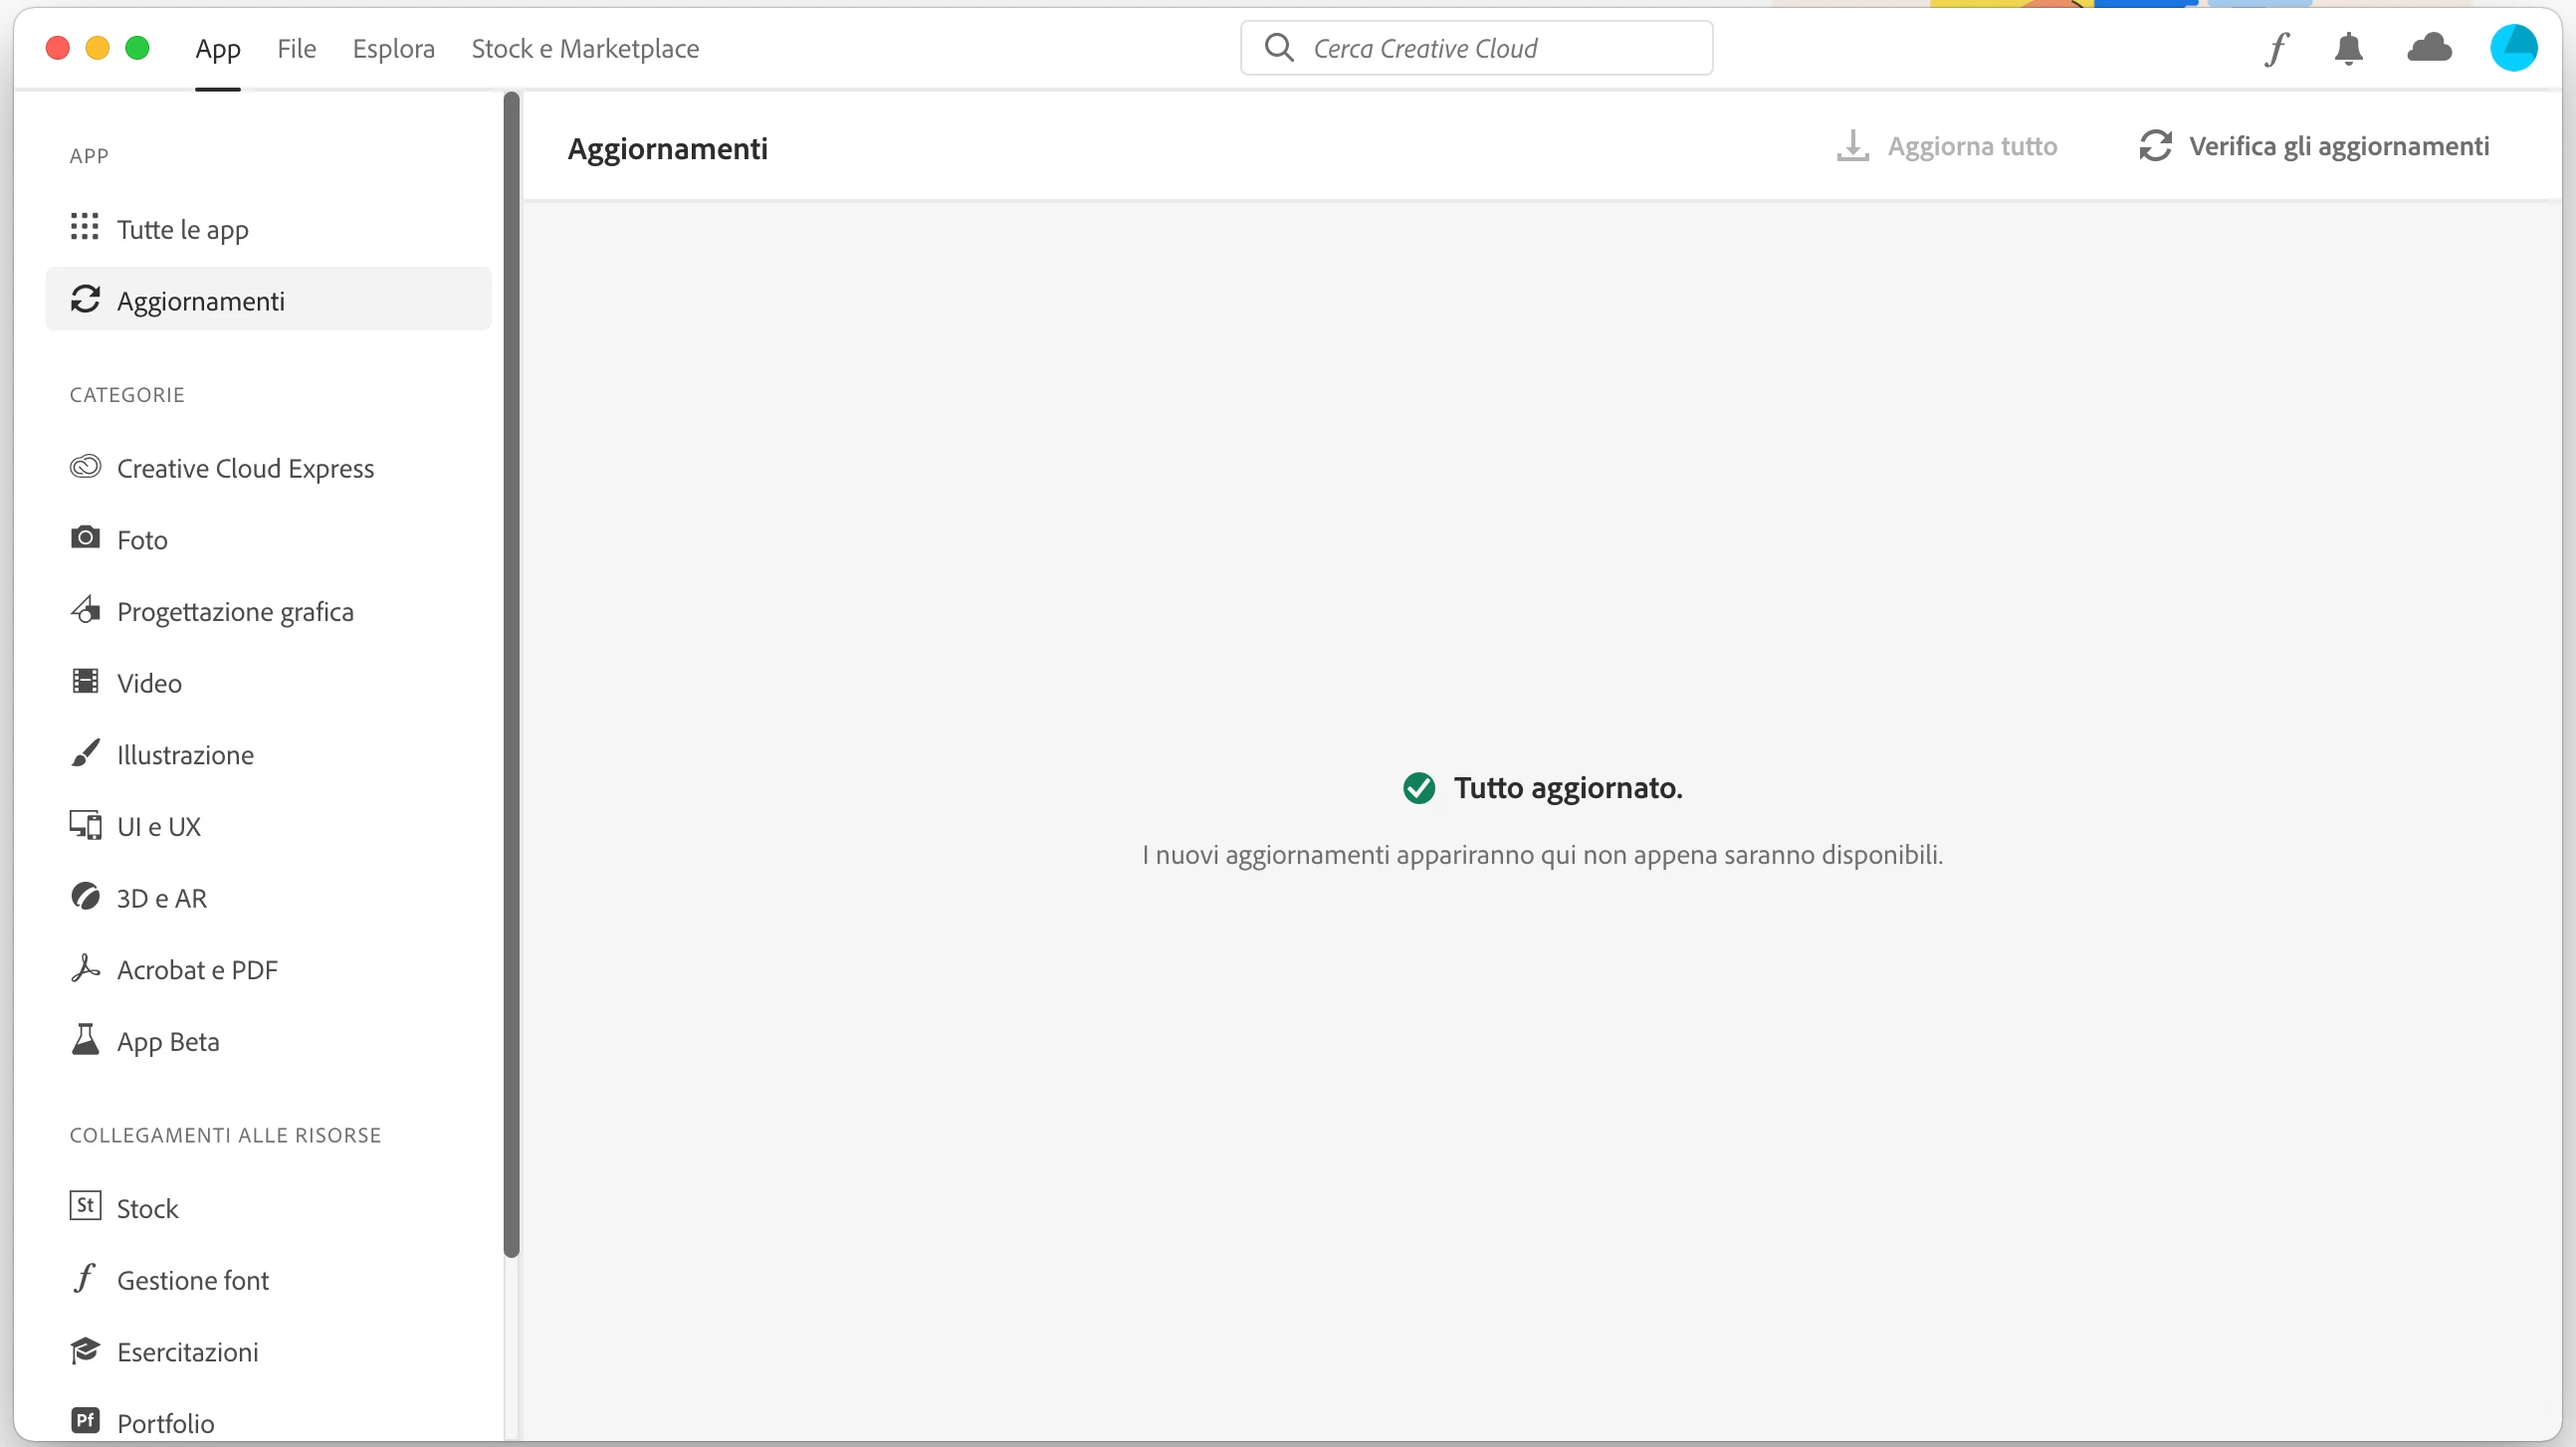The image size is (2576, 1447).
Task: Choose Illustrazione brush category
Action: tap(185, 755)
